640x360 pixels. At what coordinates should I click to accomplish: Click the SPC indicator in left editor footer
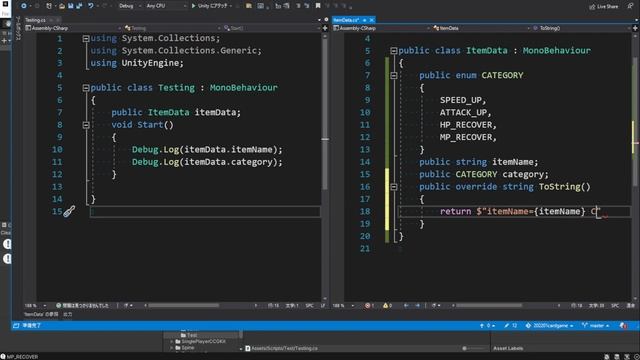[x=309, y=305]
